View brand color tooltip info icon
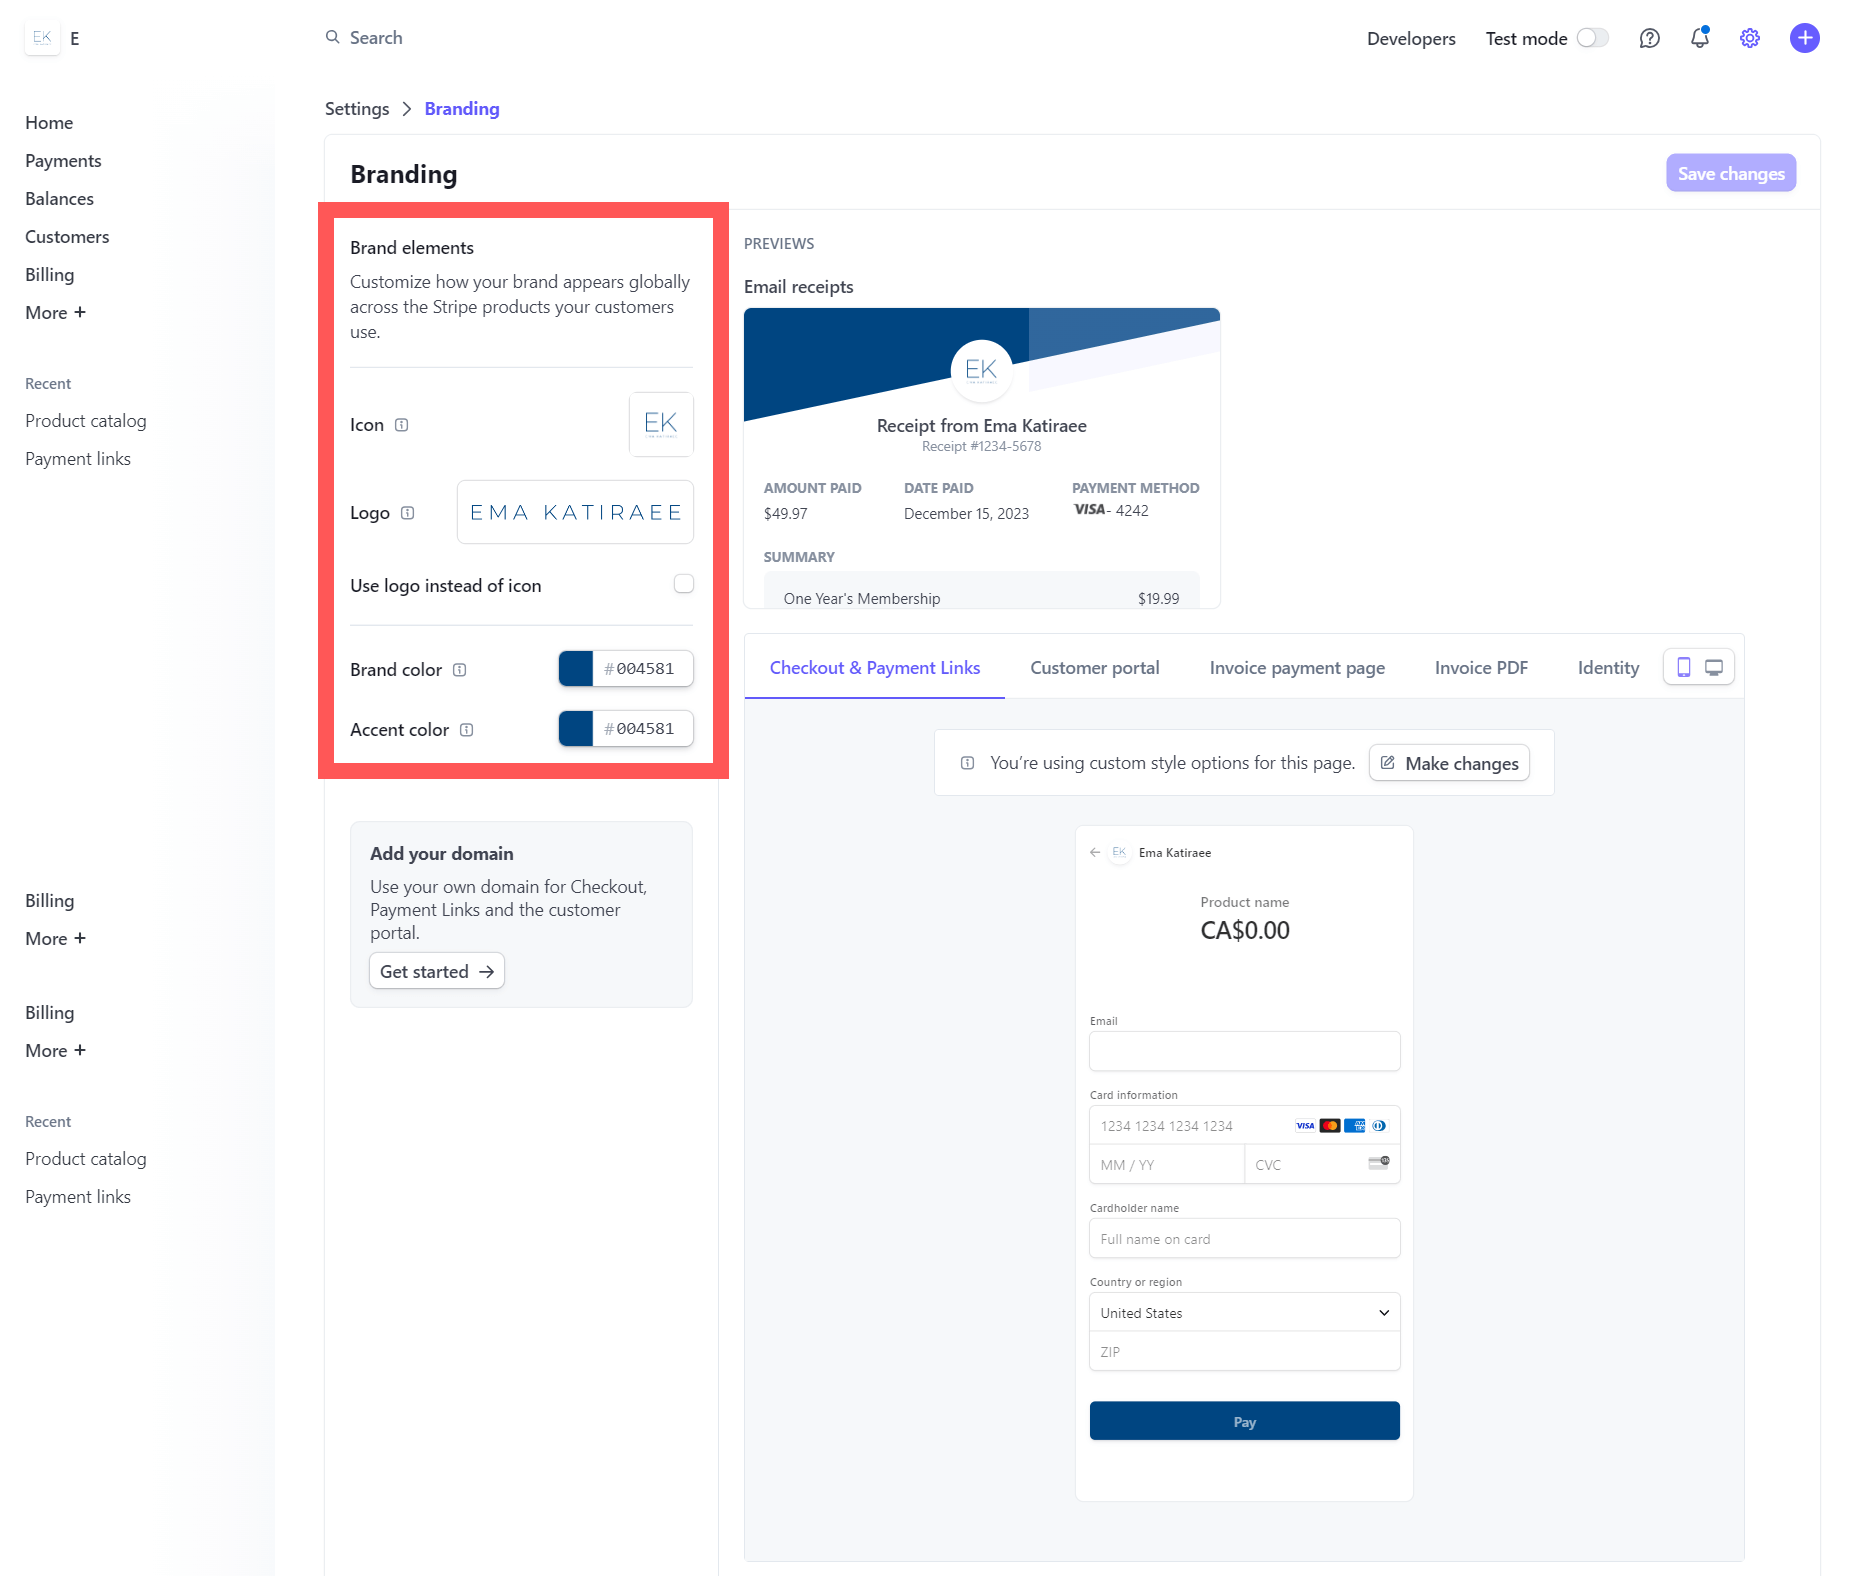 [x=459, y=670]
